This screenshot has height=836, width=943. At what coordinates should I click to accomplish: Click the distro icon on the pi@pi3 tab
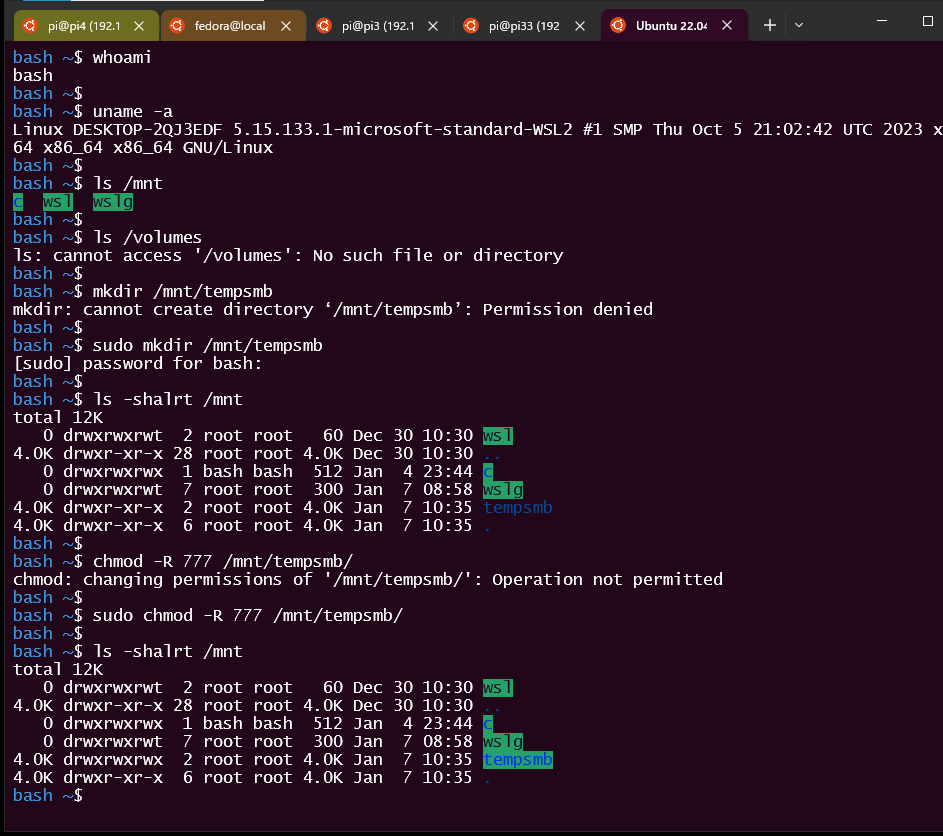325,27
